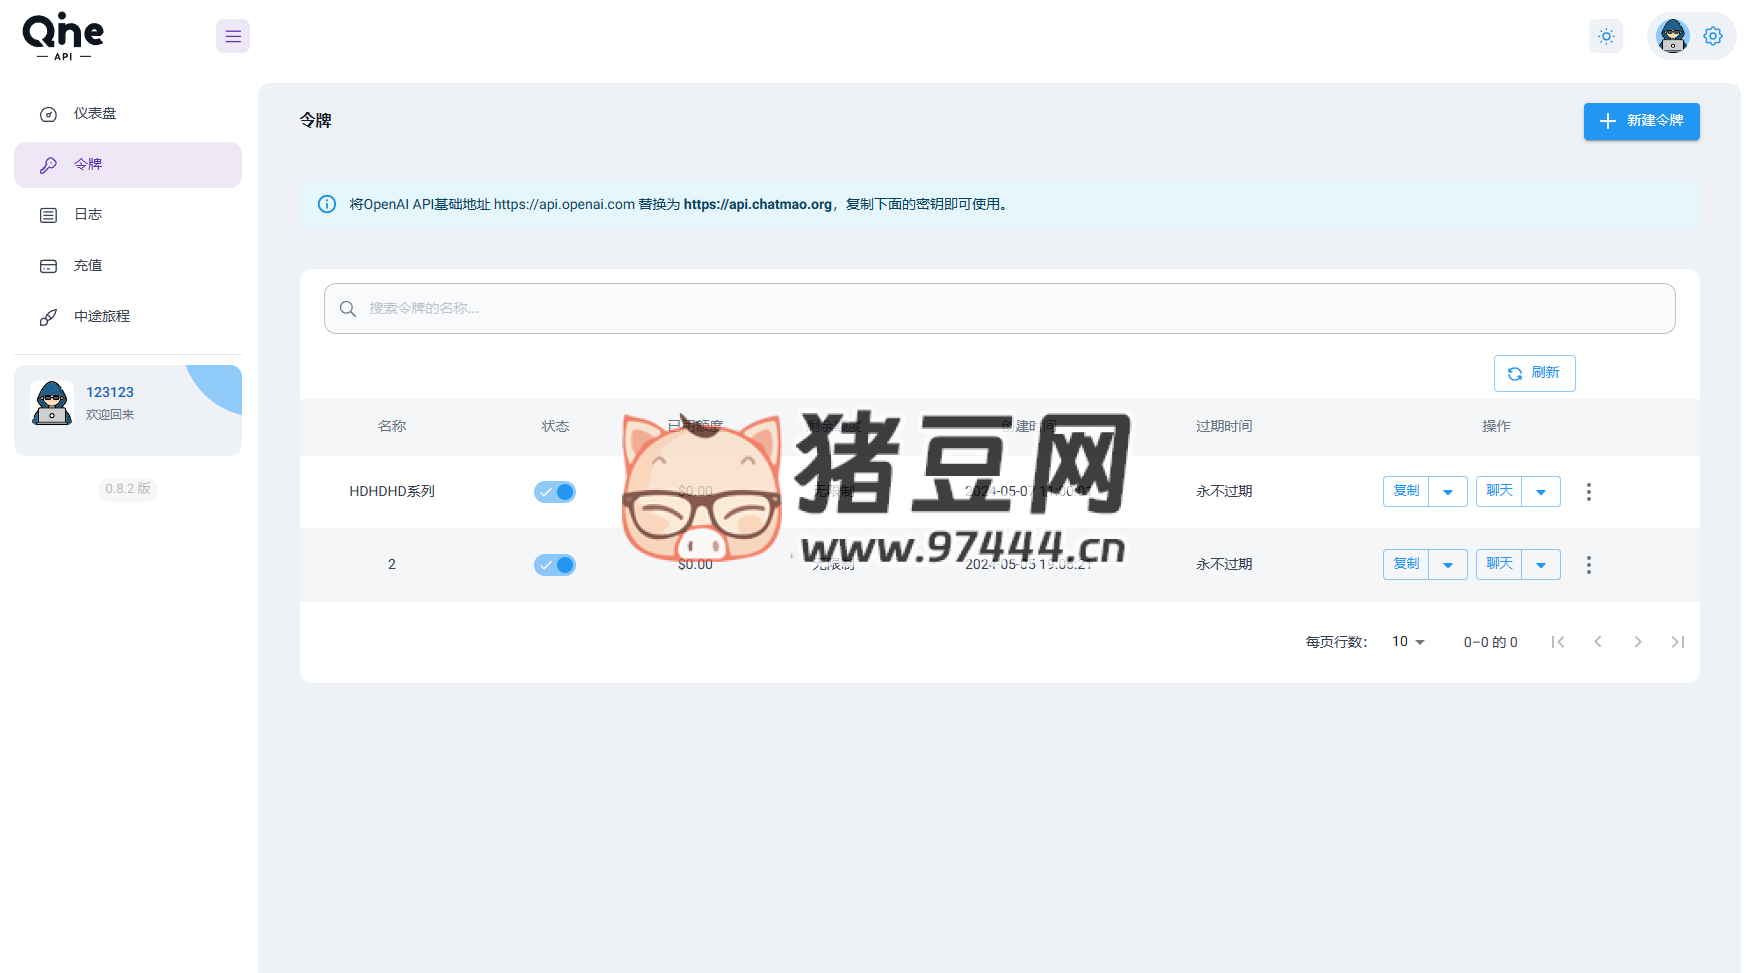The image size is (1757, 973).
Task: Open 充值 page from sidebar
Action: pyautogui.click(x=88, y=266)
